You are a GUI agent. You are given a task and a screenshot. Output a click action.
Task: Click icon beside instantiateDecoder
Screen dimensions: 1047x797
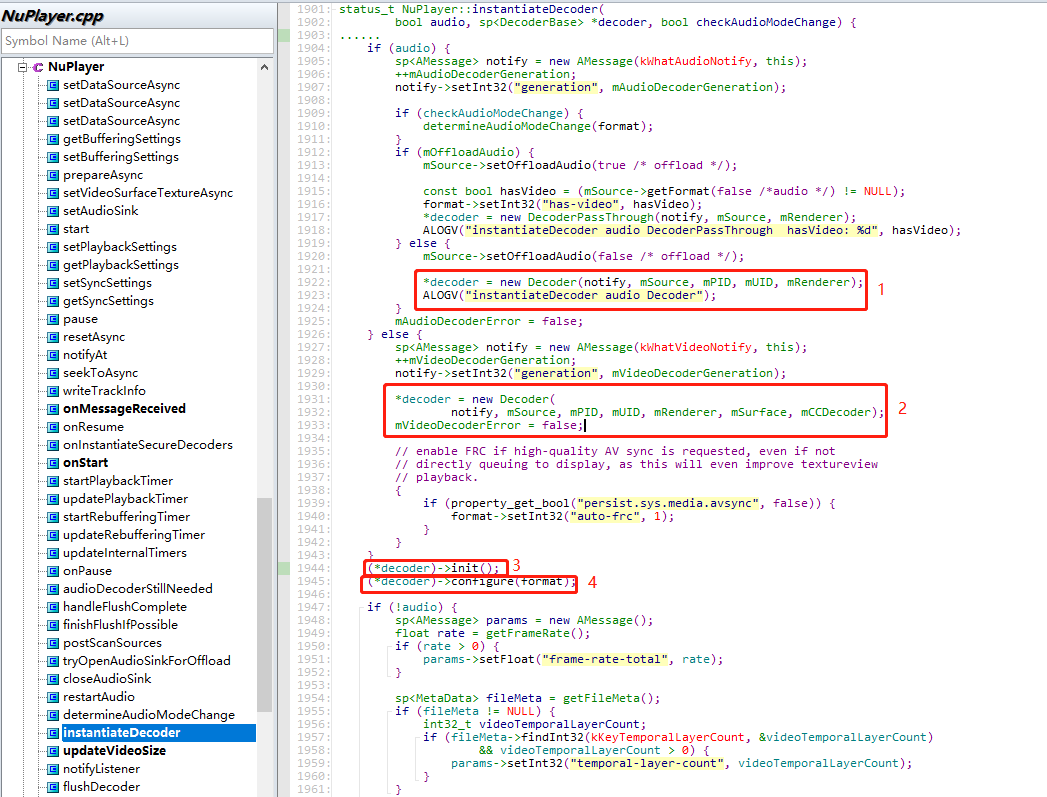tap(53, 733)
